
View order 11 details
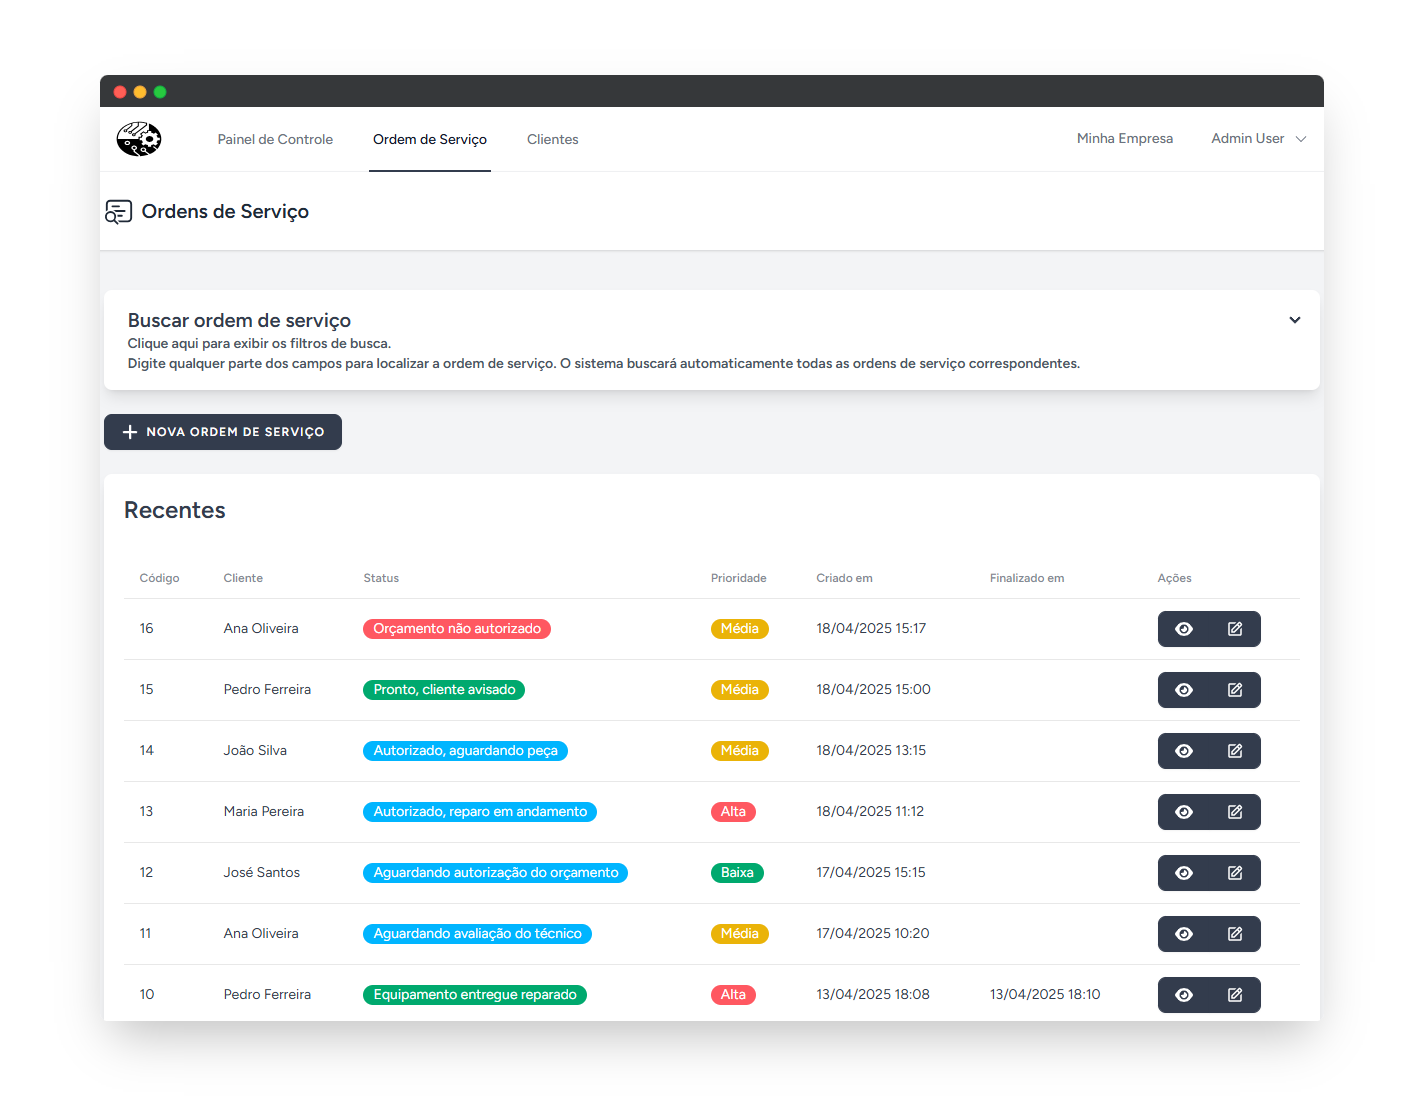(1184, 934)
